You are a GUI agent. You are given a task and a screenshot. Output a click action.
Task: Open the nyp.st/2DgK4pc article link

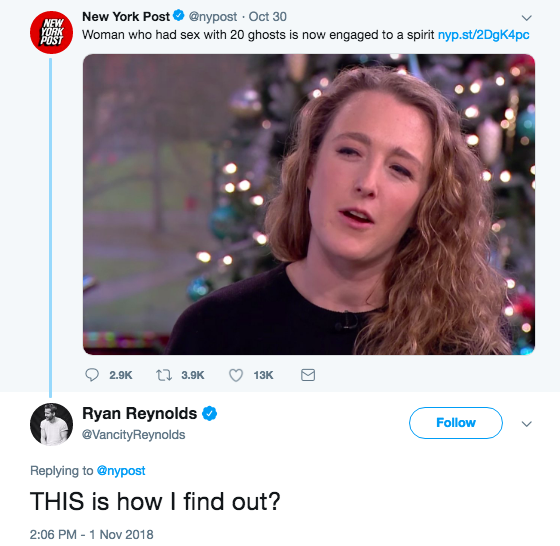click(484, 35)
